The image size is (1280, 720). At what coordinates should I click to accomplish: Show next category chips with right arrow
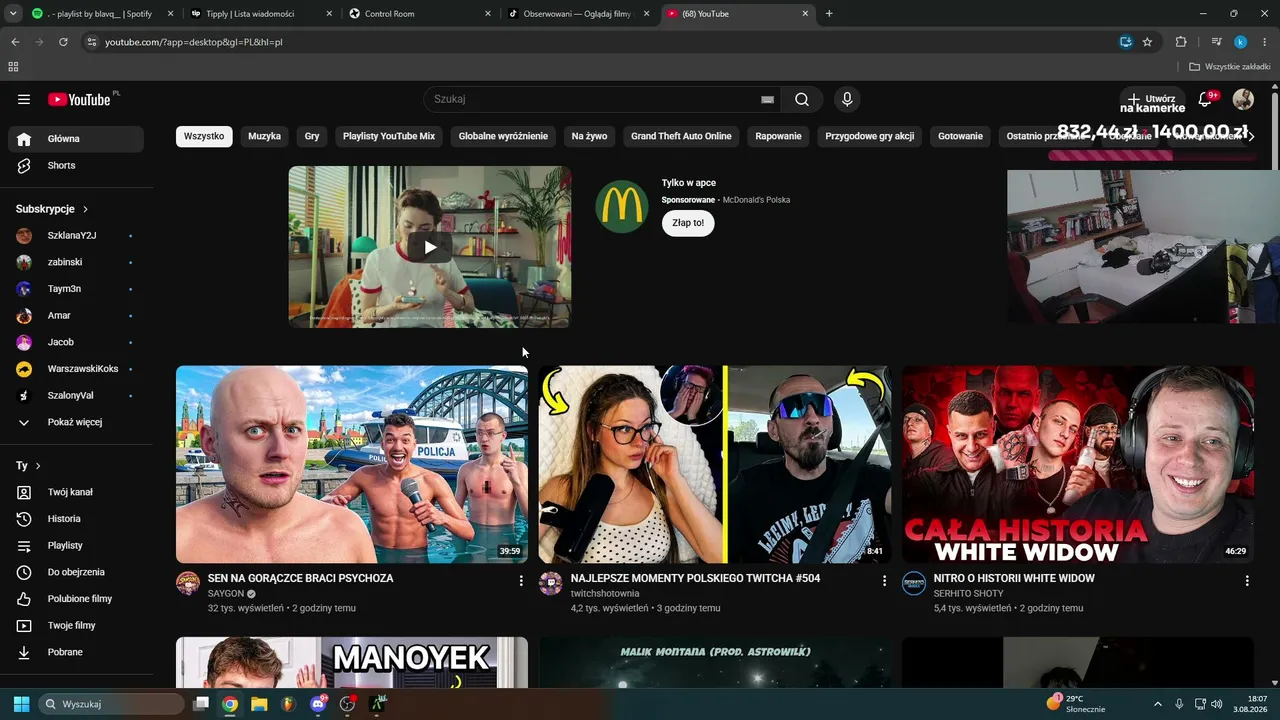coord(1250,136)
